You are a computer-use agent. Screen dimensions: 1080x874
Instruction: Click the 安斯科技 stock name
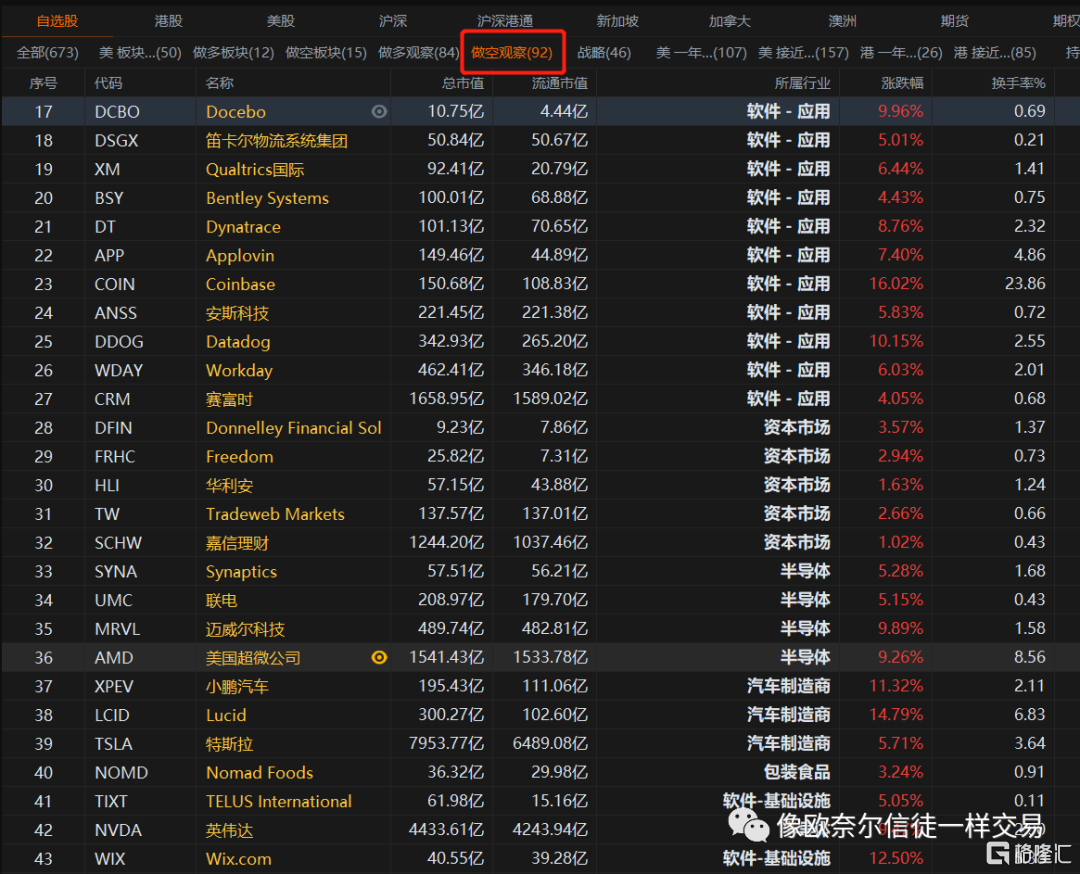(x=237, y=313)
